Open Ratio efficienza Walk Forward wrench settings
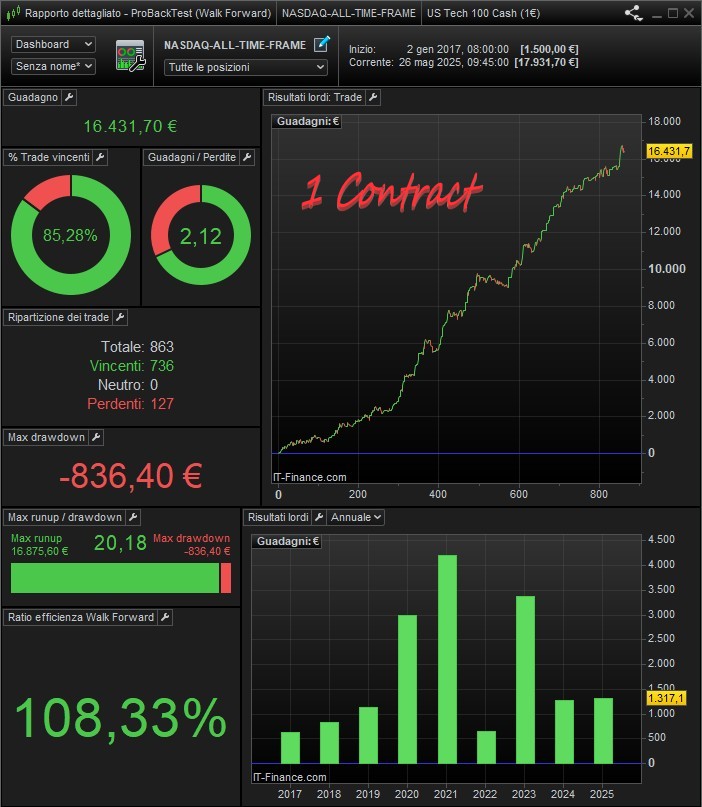 point(166,617)
